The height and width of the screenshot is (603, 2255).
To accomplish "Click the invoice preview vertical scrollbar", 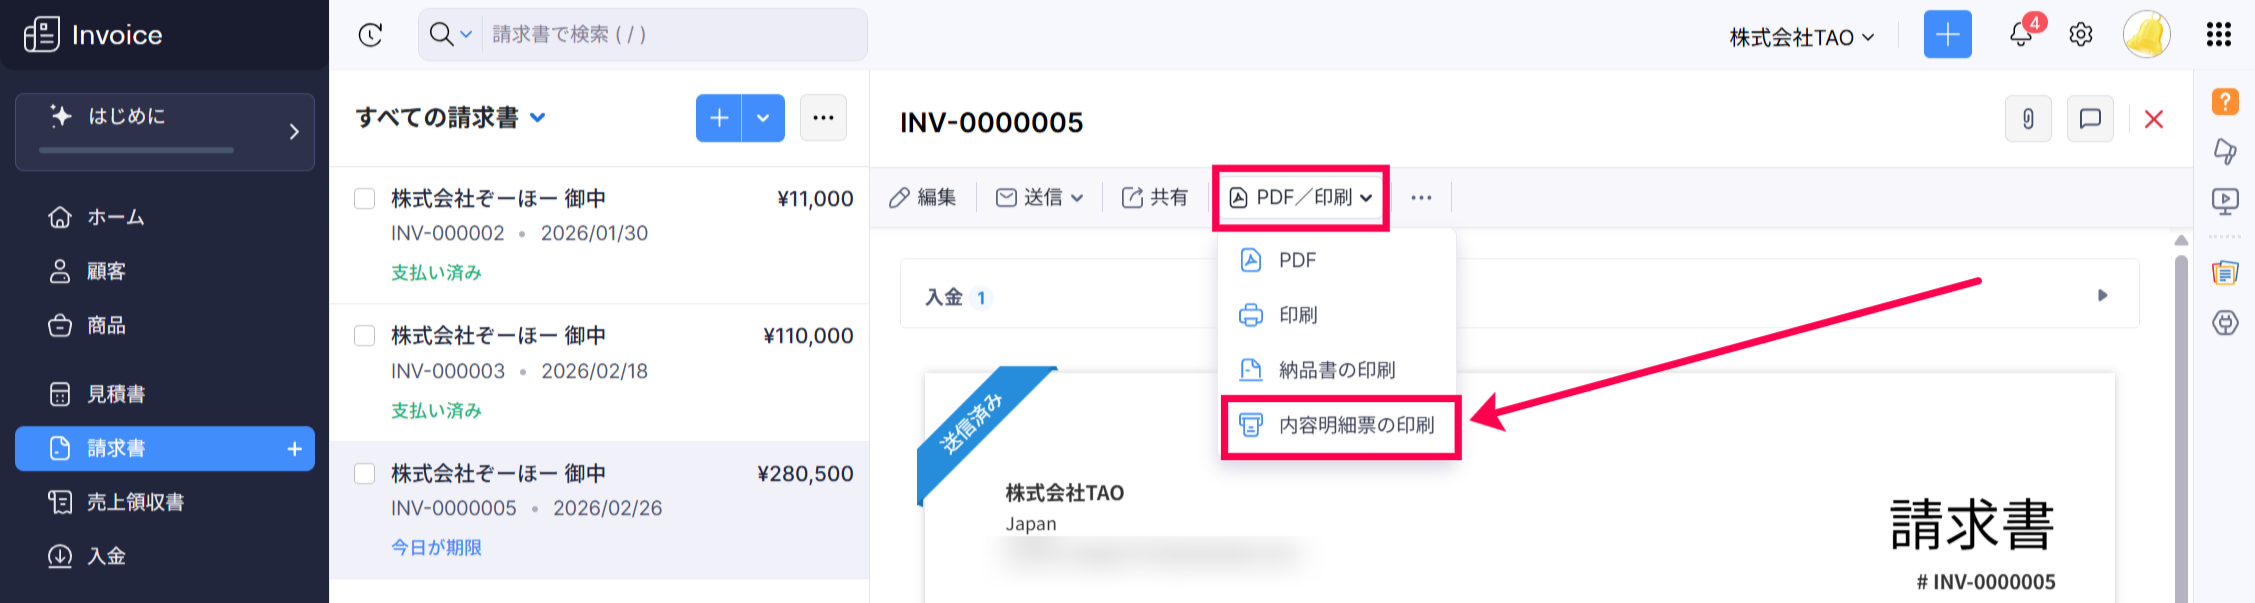I will pos(2181,420).
